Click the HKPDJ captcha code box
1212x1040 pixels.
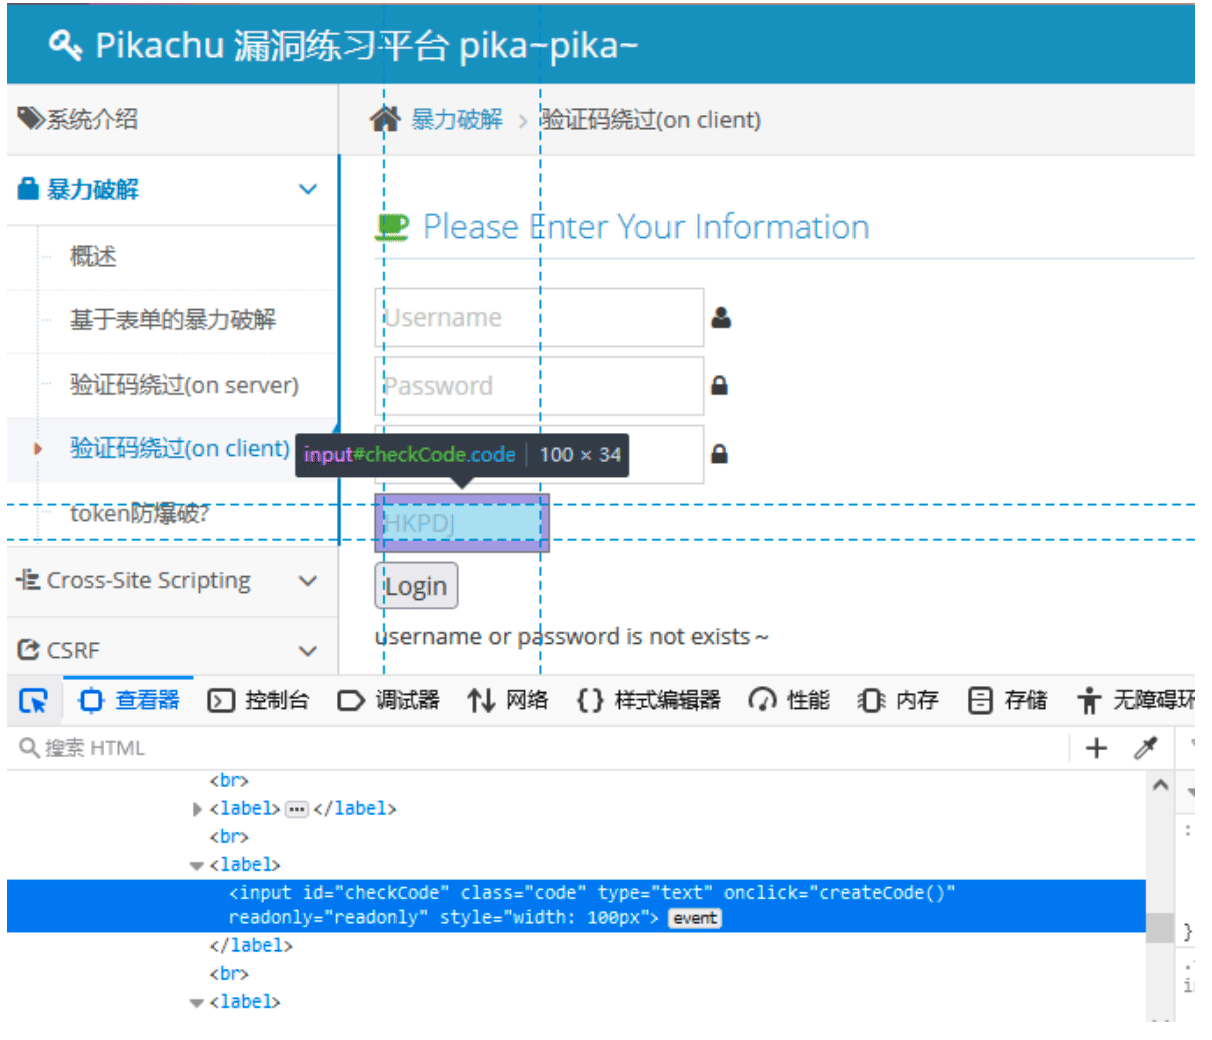[x=462, y=523]
